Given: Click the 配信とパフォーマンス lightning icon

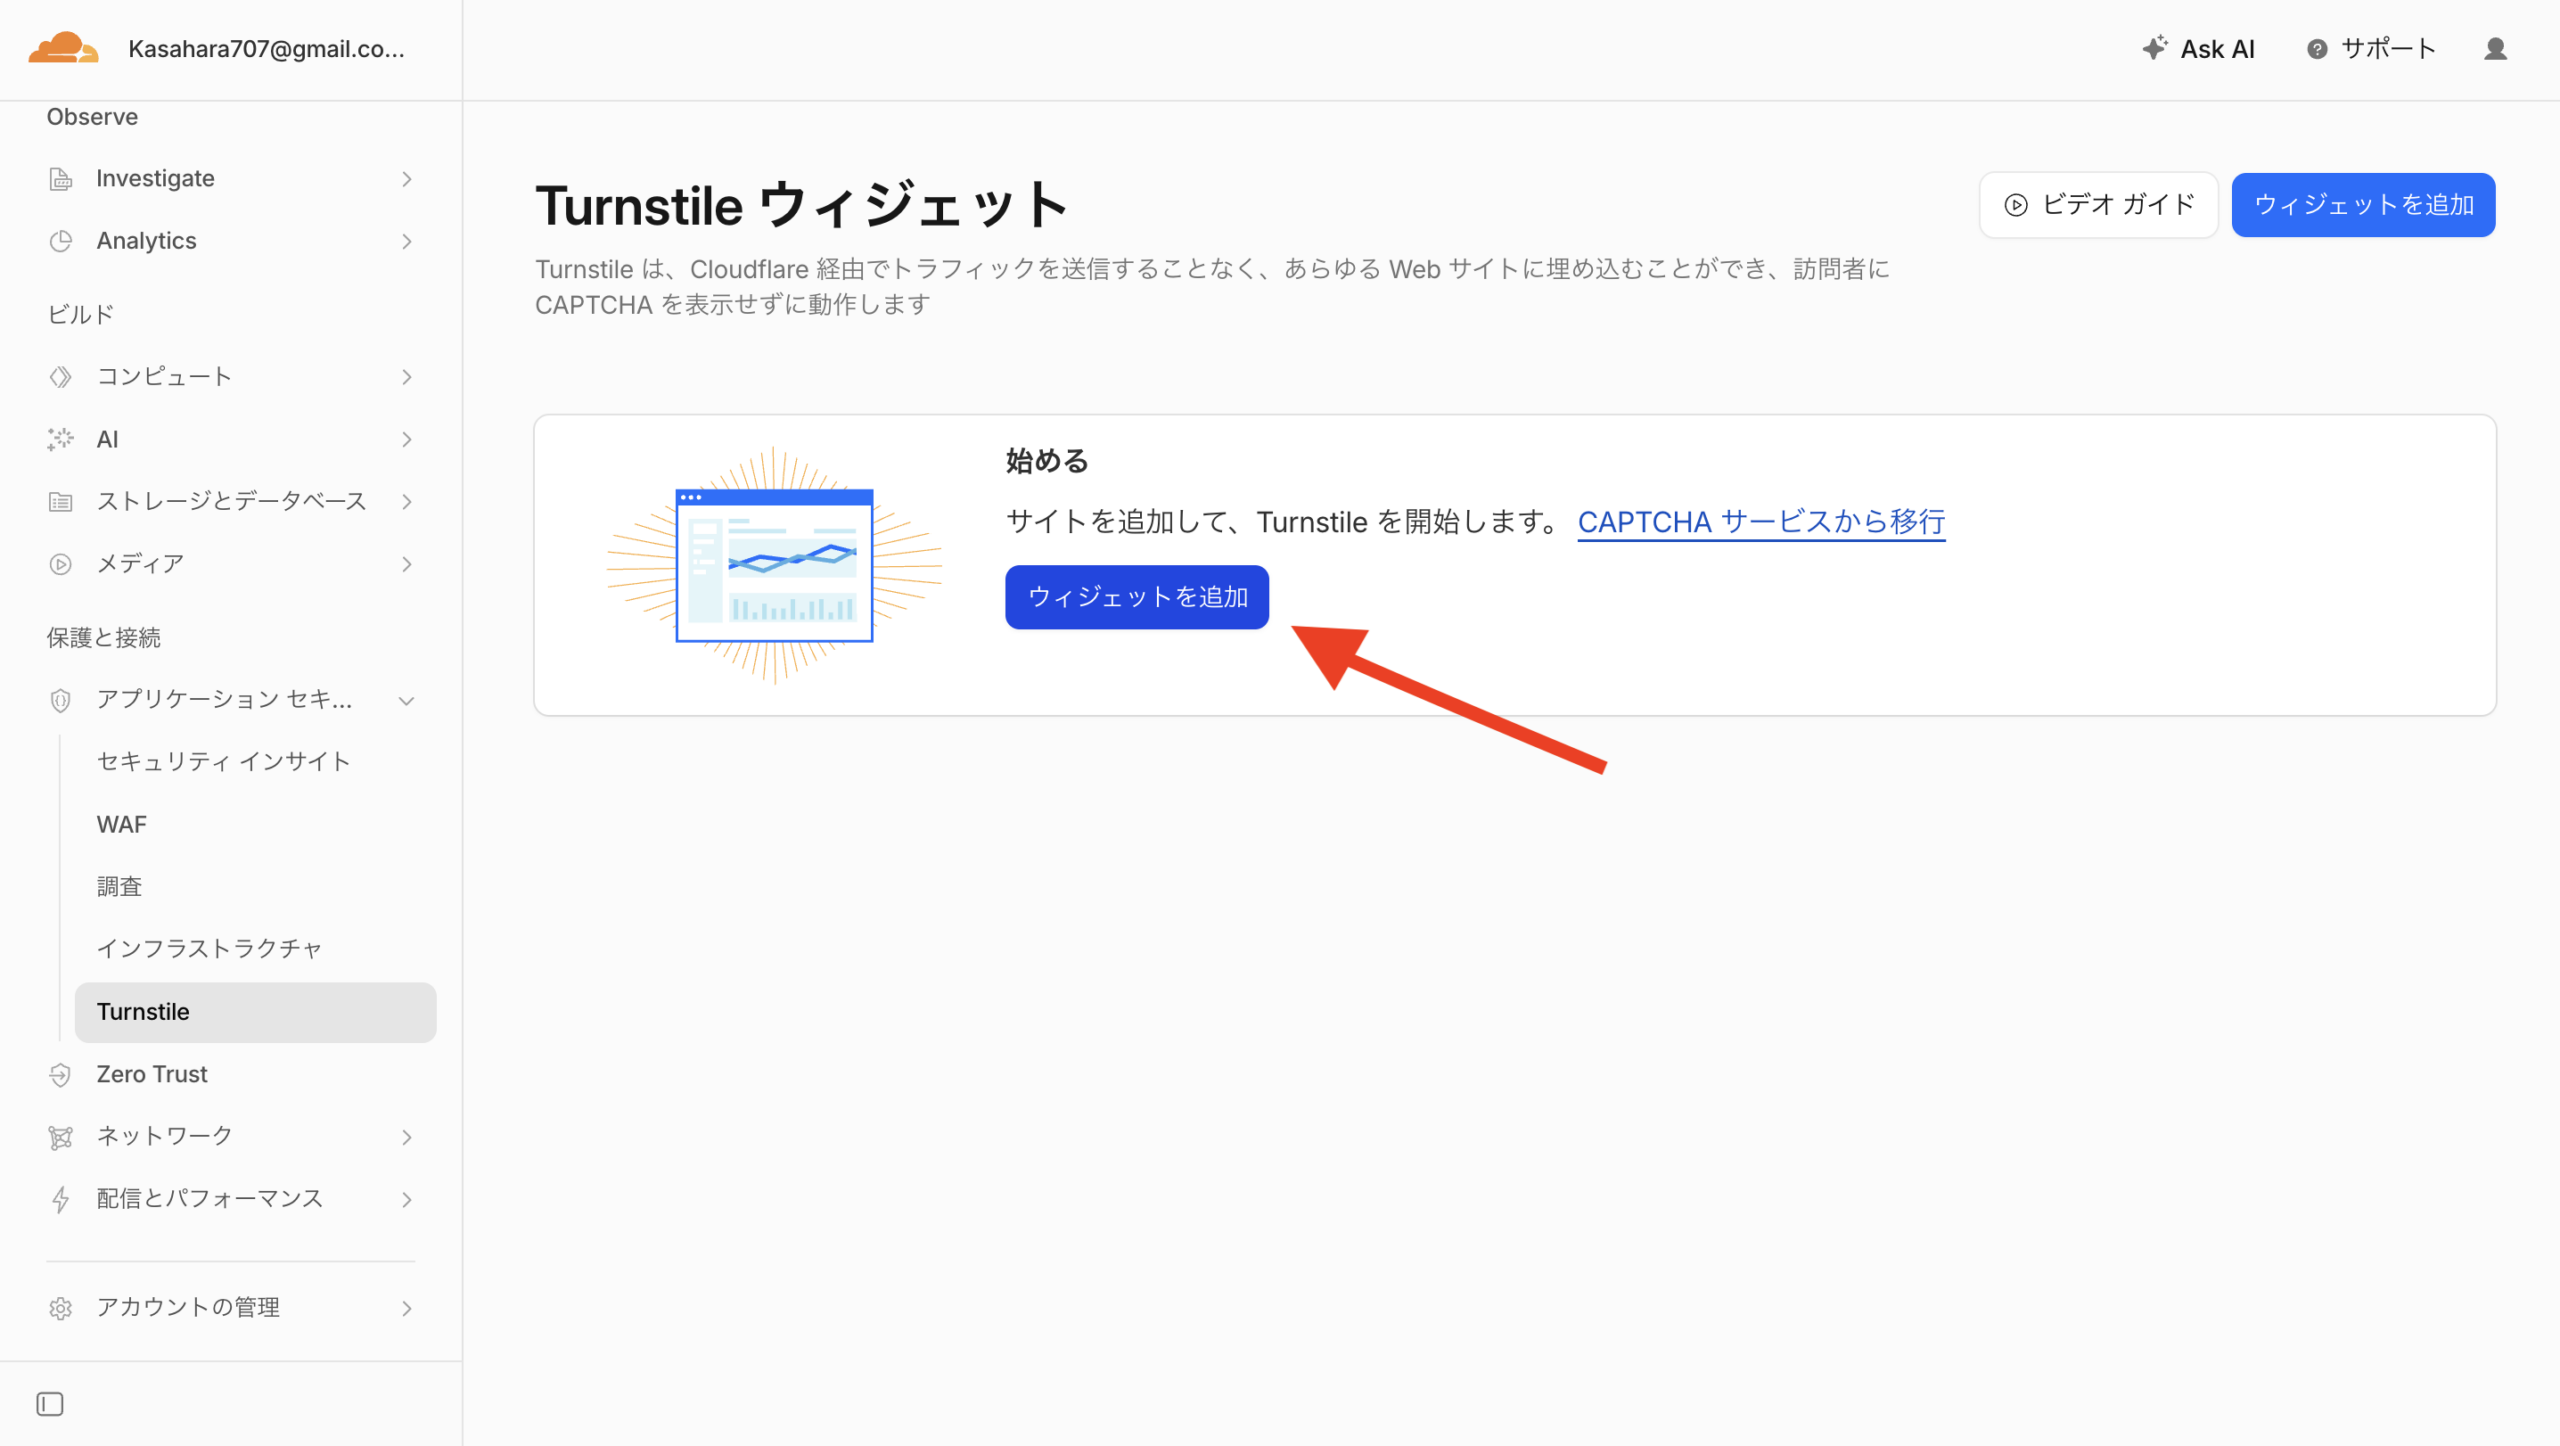Looking at the screenshot, I should (x=61, y=1199).
